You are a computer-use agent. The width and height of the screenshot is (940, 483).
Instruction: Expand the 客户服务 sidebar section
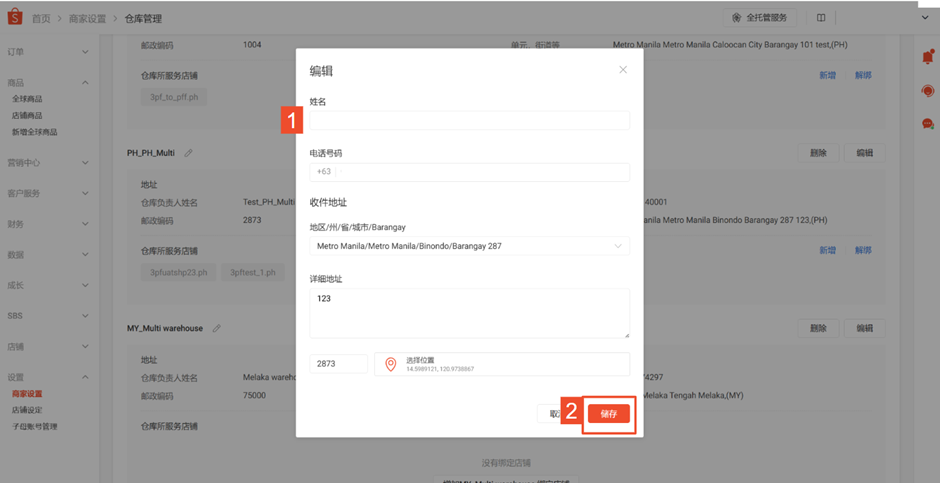49,194
